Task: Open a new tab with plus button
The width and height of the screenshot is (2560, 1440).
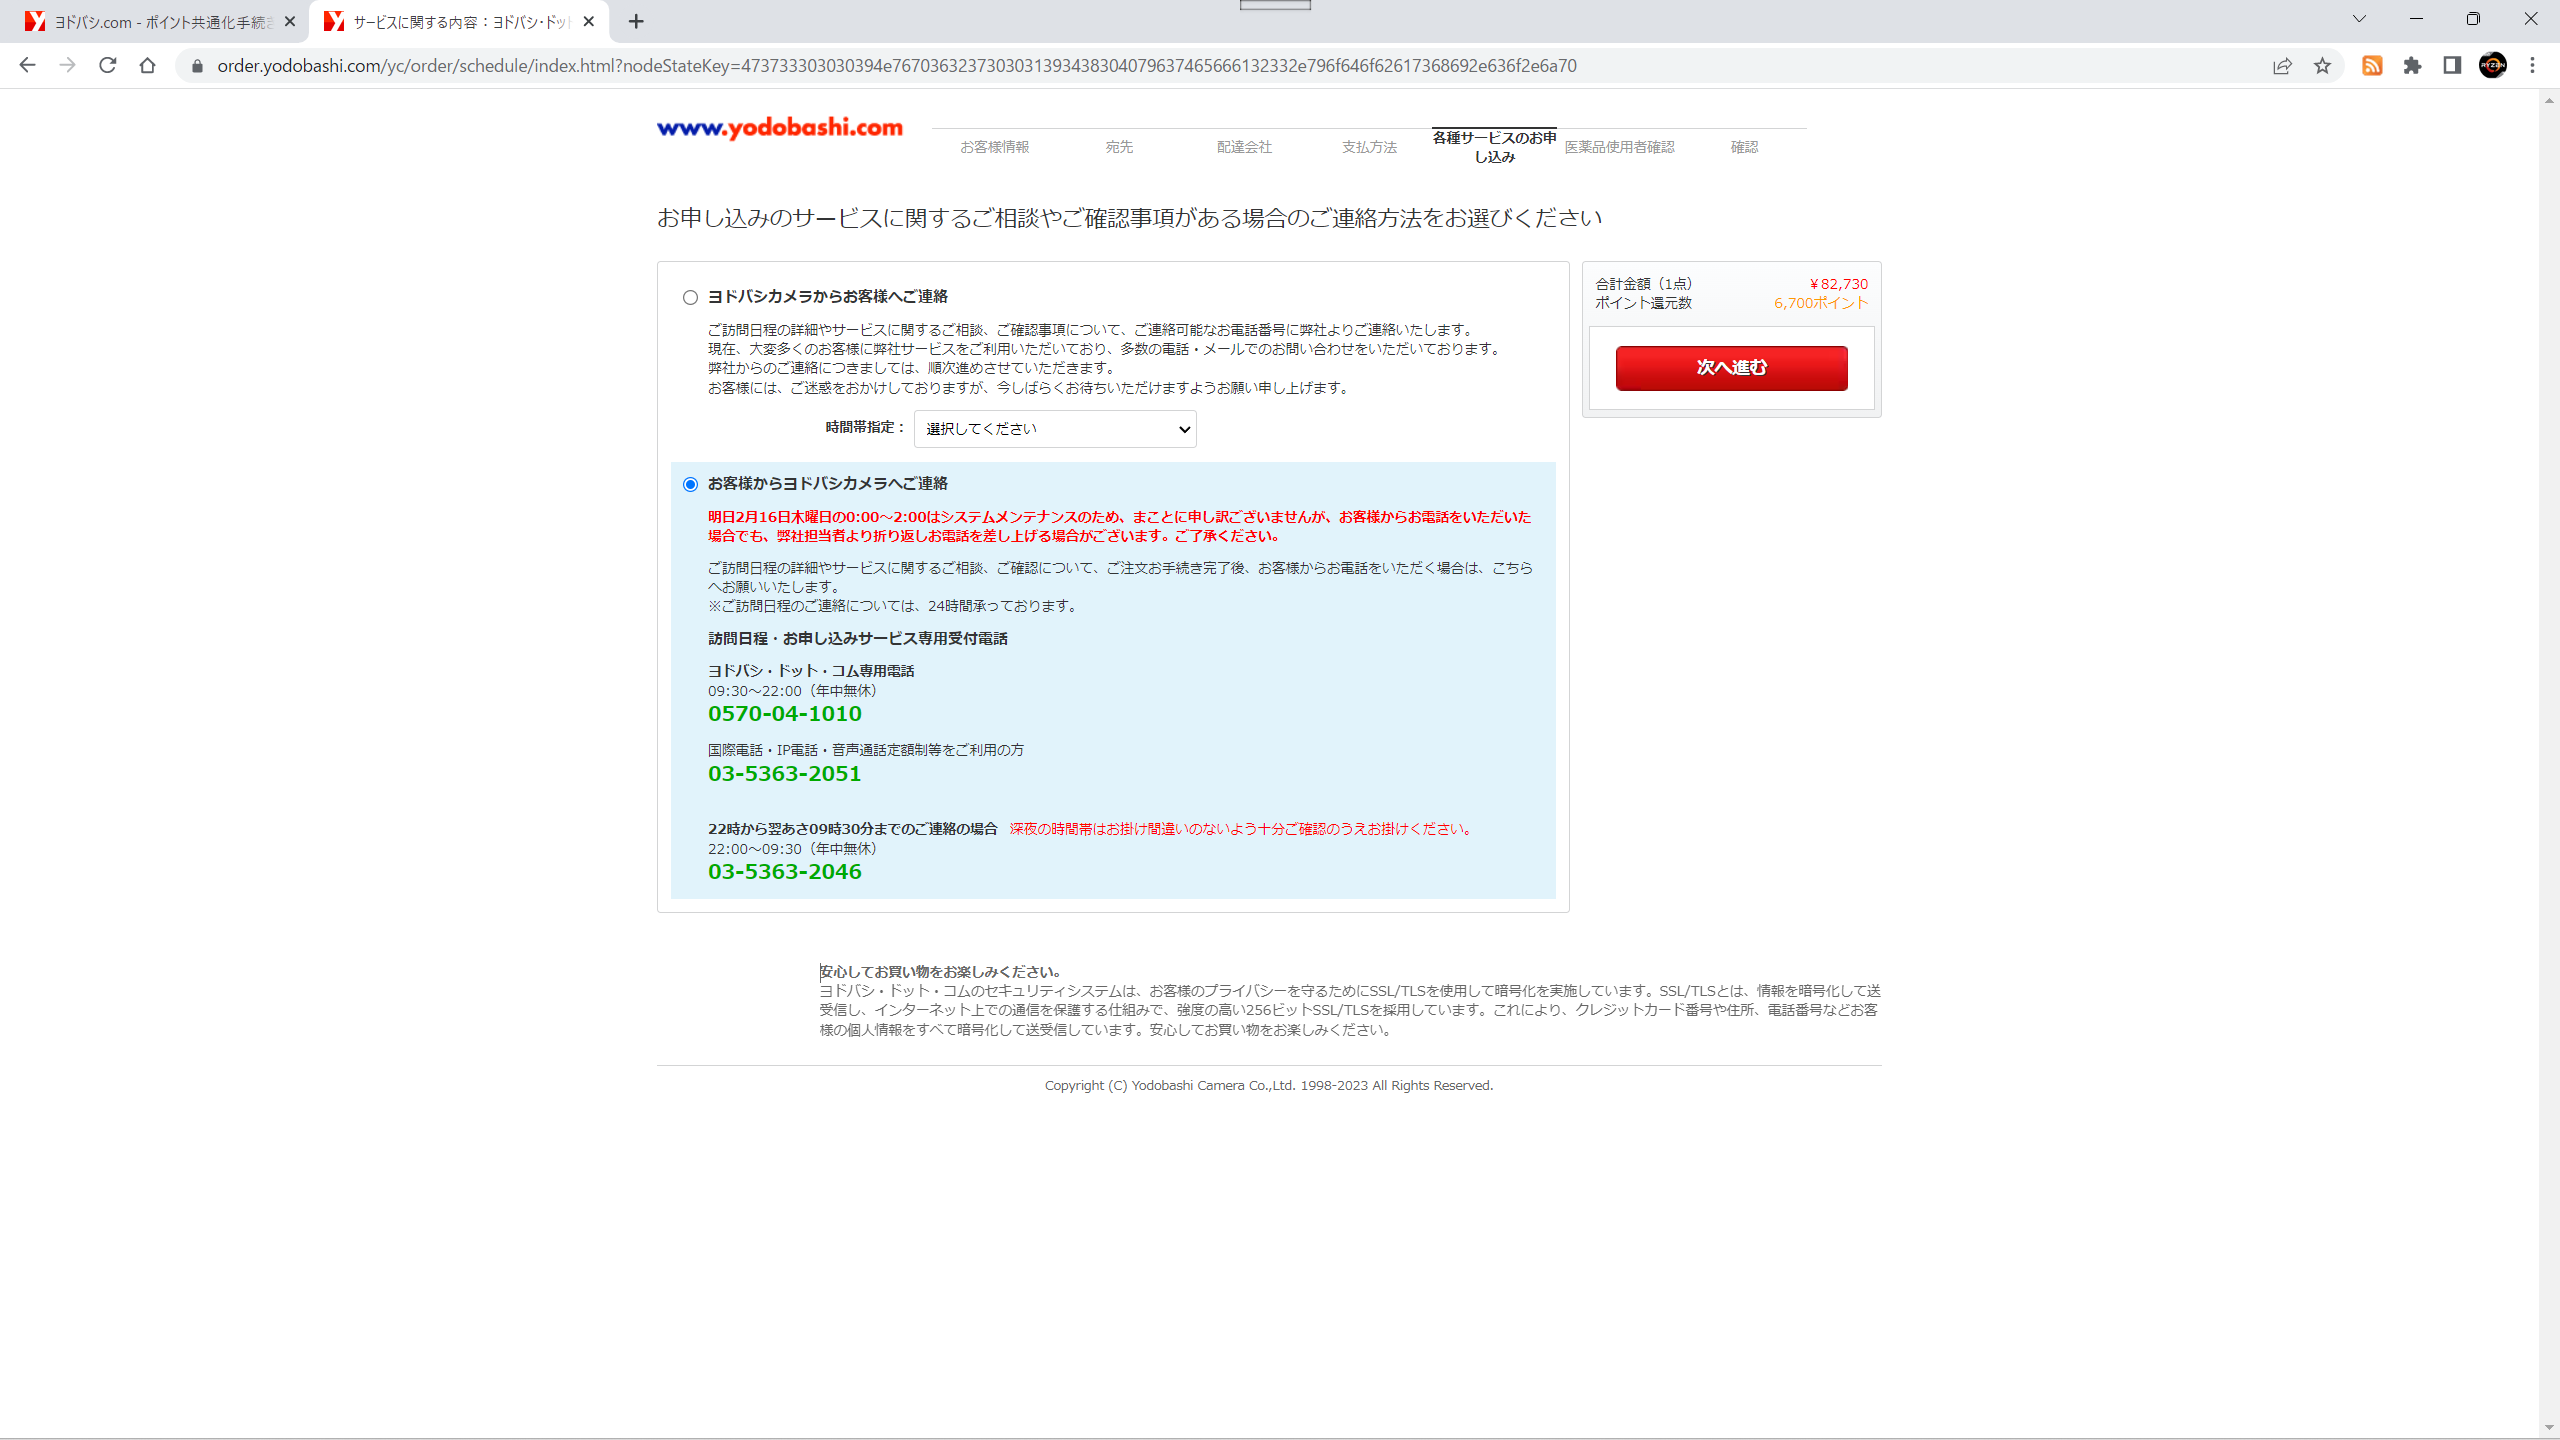Action: [636, 21]
